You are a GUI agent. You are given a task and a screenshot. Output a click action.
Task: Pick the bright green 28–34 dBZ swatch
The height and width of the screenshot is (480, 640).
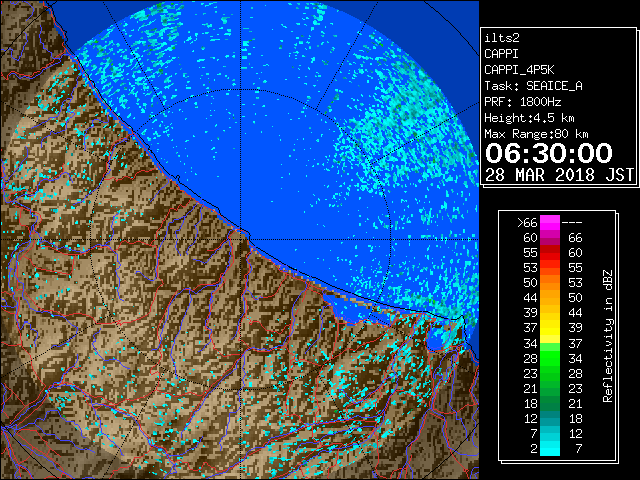point(550,358)
